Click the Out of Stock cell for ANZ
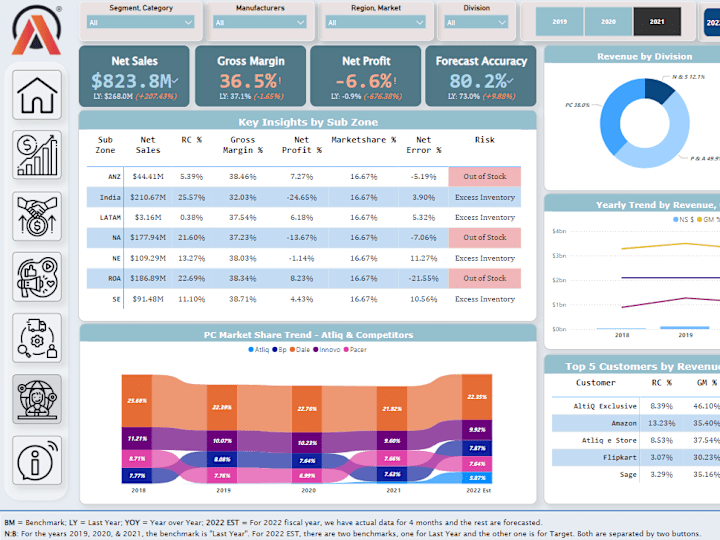 (x=485, y=176)
